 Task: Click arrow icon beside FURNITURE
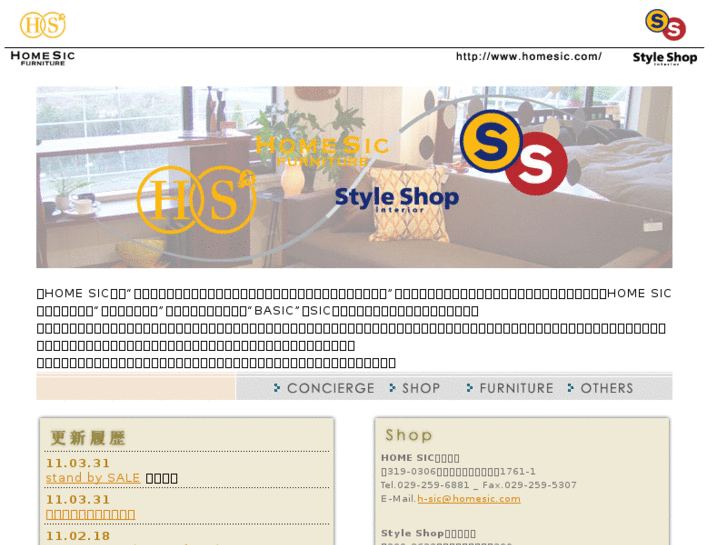(470, 388)
